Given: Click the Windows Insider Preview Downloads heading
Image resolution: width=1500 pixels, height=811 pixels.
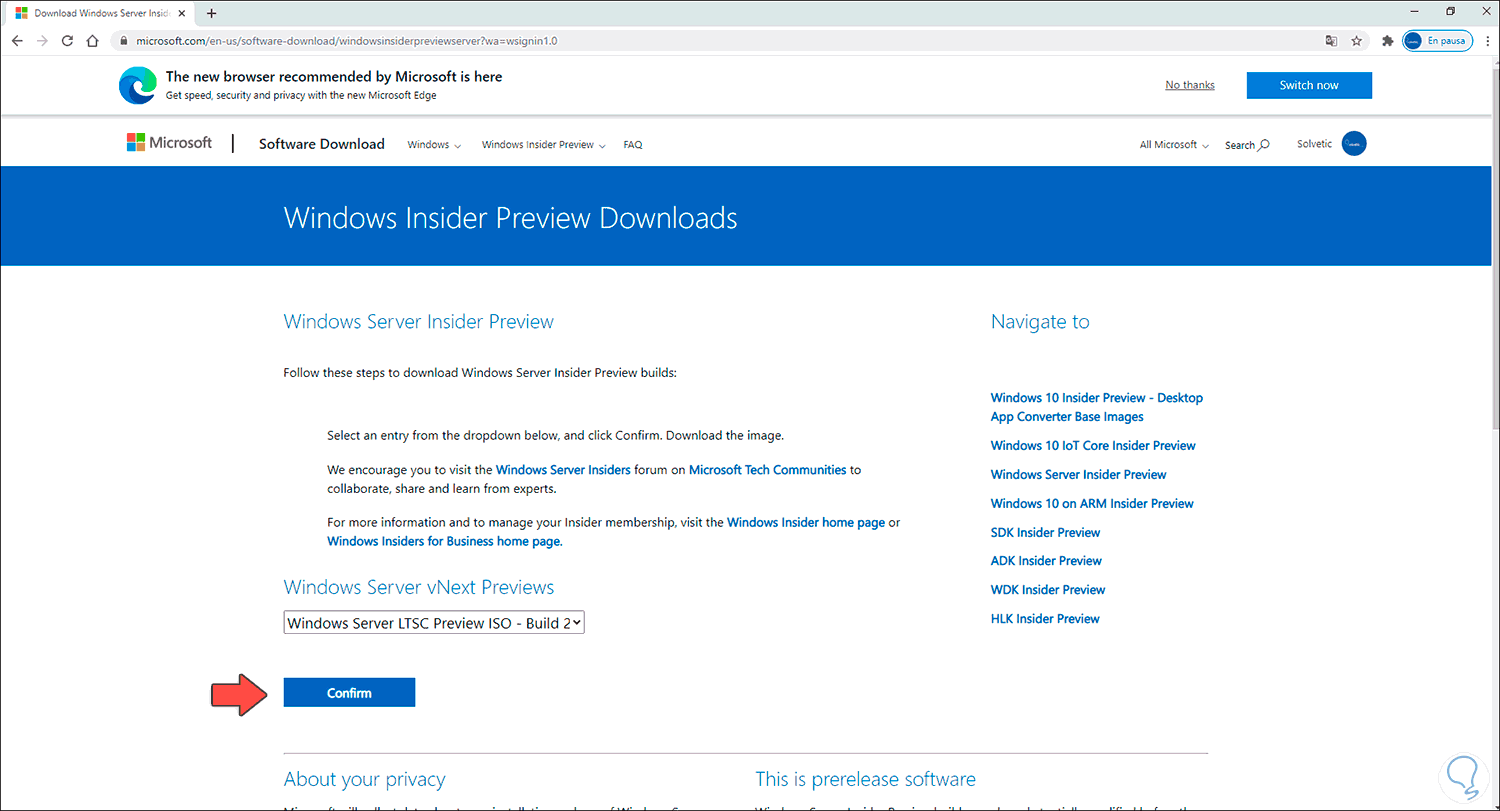Looking at the screenshot, I should click(511, 218).
